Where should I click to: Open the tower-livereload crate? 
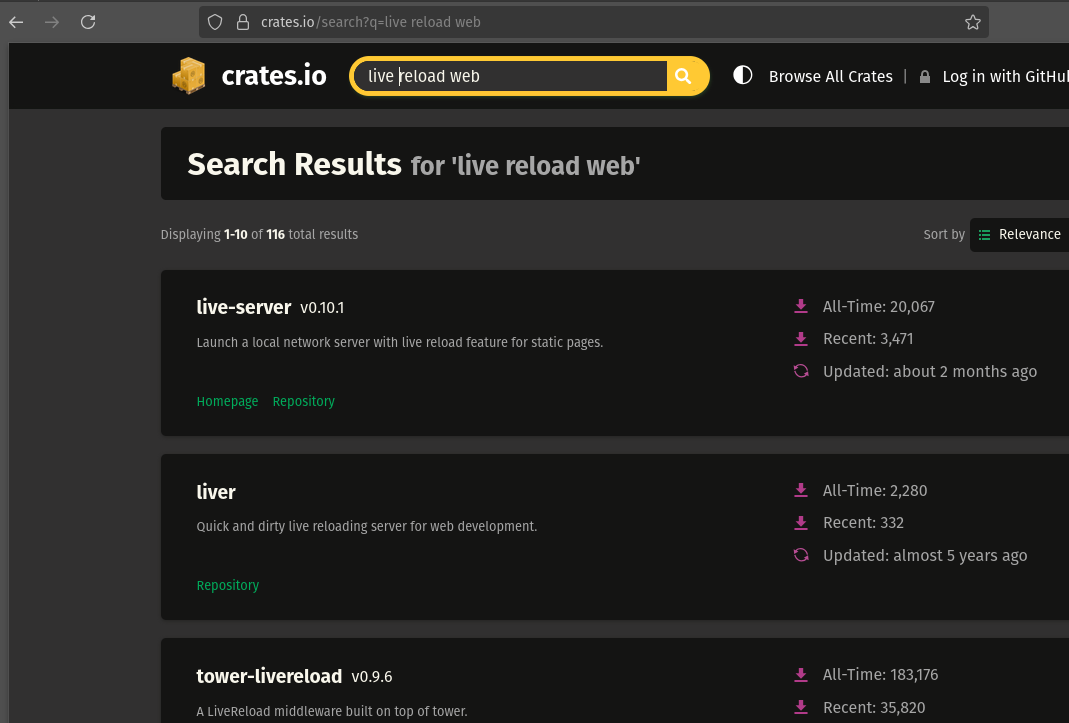coord(269,676)
